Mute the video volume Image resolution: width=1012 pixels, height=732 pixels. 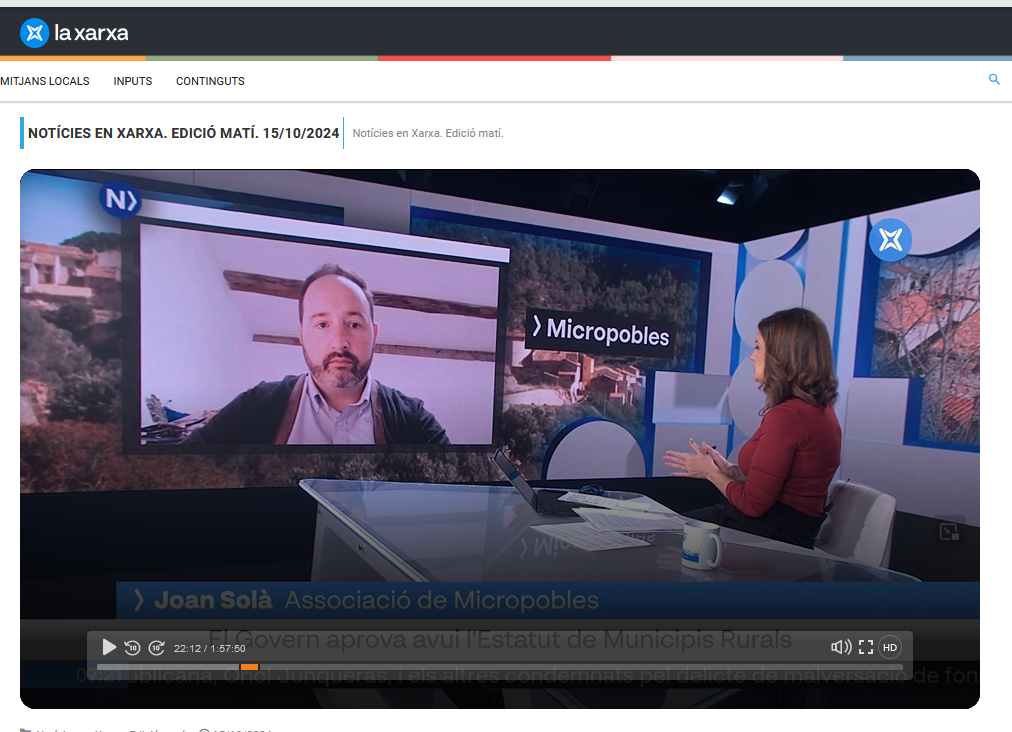pos(841,647)
